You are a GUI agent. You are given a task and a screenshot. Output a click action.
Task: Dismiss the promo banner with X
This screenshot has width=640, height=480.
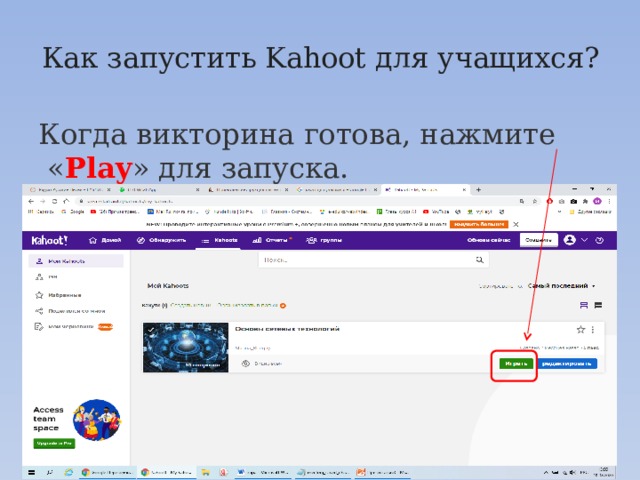coord(516,224)
